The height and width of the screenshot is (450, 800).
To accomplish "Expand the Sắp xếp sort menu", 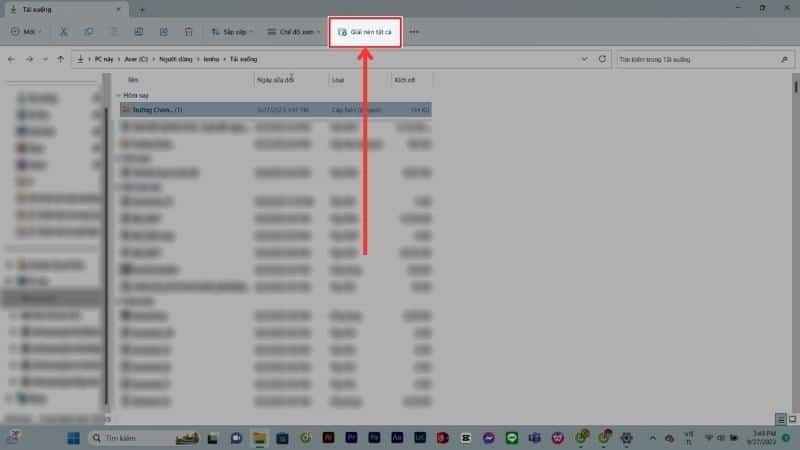I will [234, 32].
